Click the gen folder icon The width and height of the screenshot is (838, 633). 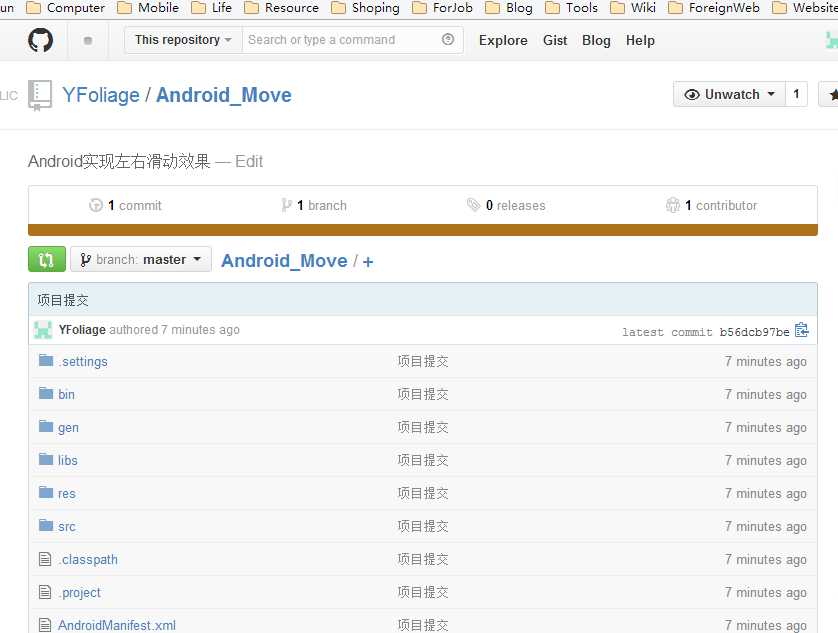(x=46, y=427)
